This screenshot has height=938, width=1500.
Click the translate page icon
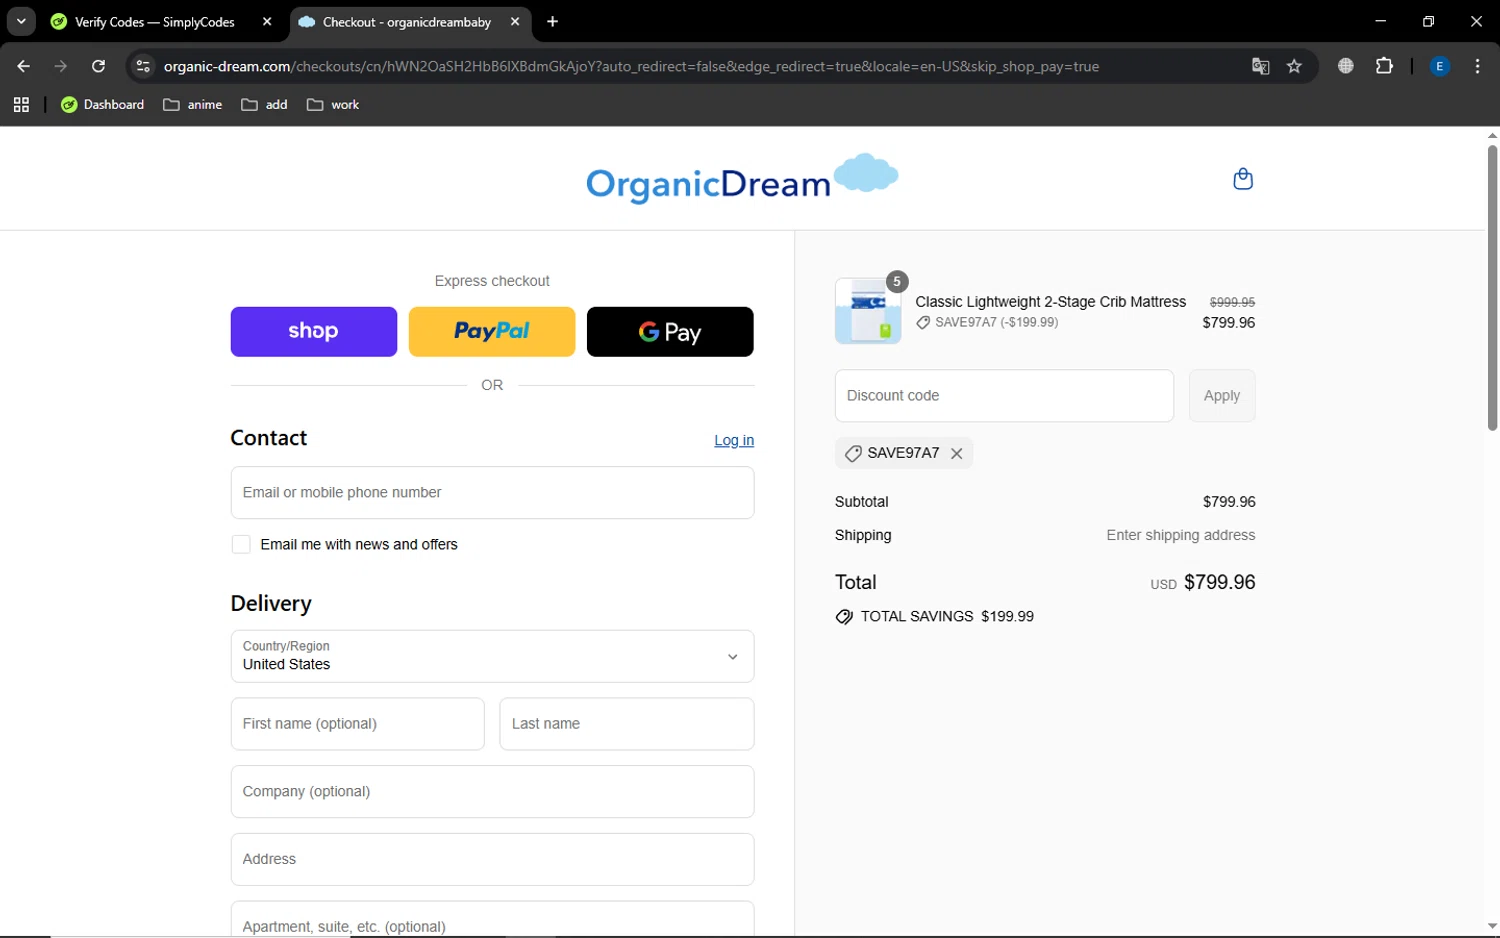[x=1260, y=66]
